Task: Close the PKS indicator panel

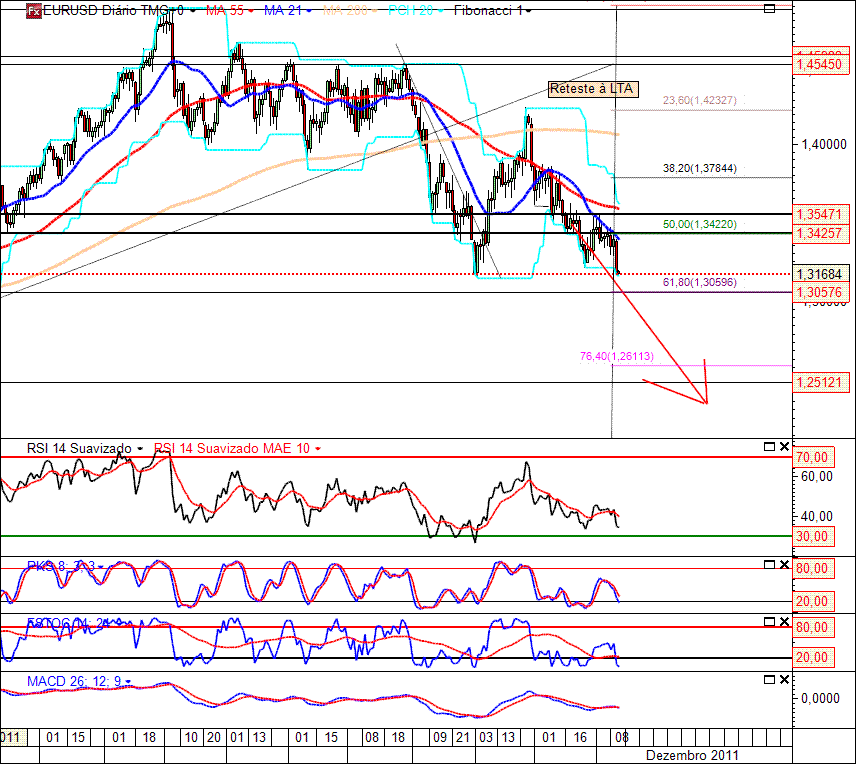Action: pos(784,565)
